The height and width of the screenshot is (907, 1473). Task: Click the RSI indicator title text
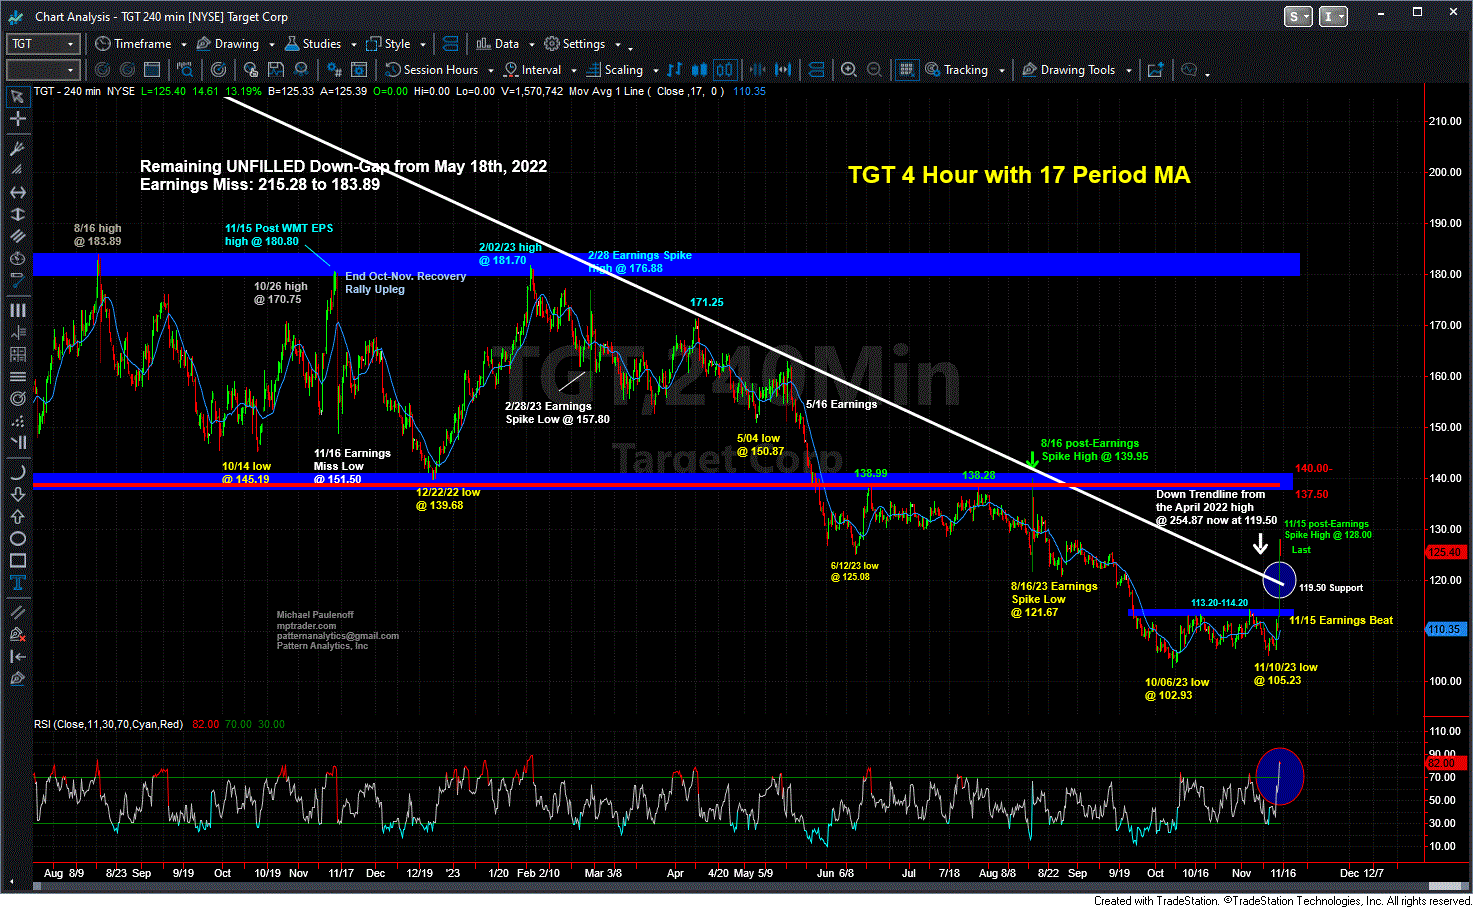[108, 724]
